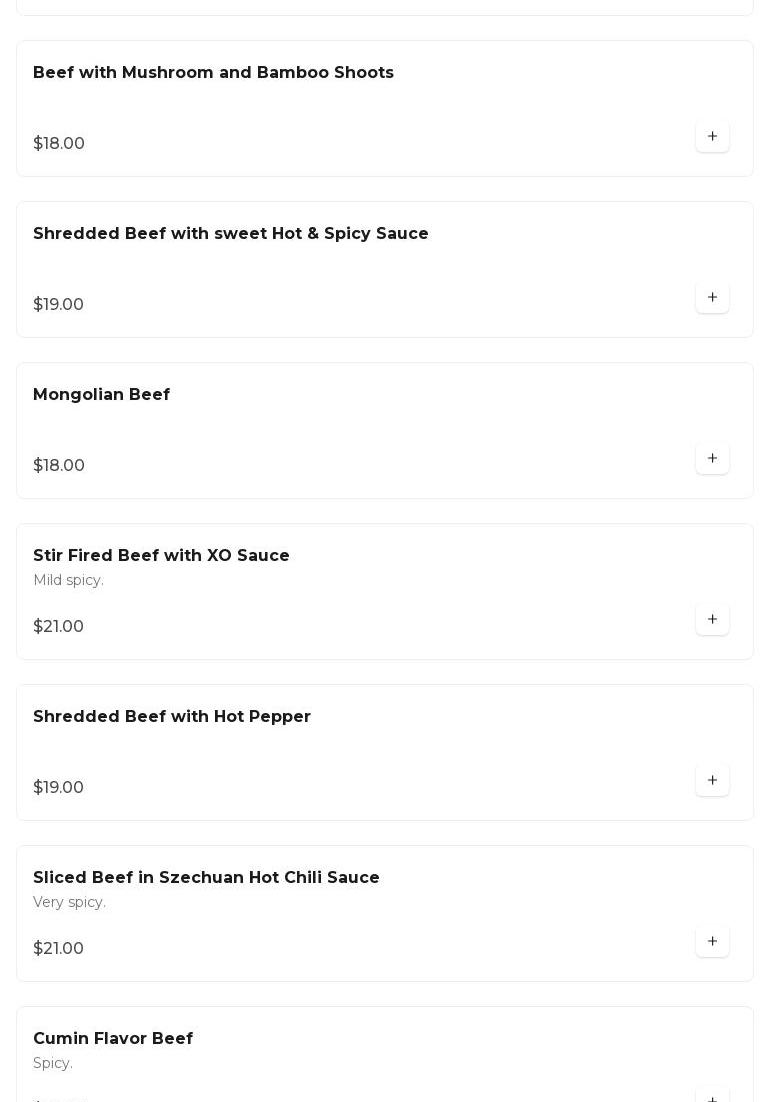
Task: Open Beef with Mushroom and Bamboo Shoots title
Action: [213, 73]
